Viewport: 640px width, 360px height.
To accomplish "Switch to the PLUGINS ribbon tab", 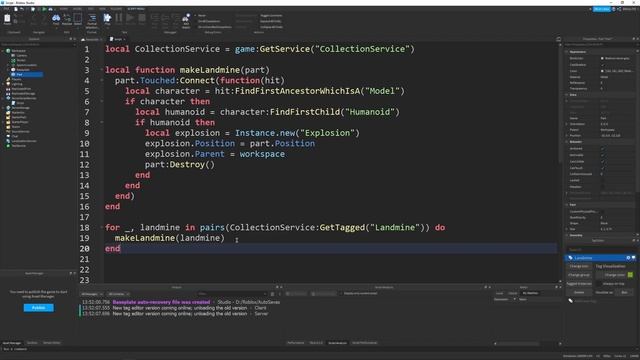I will point(116,9).
